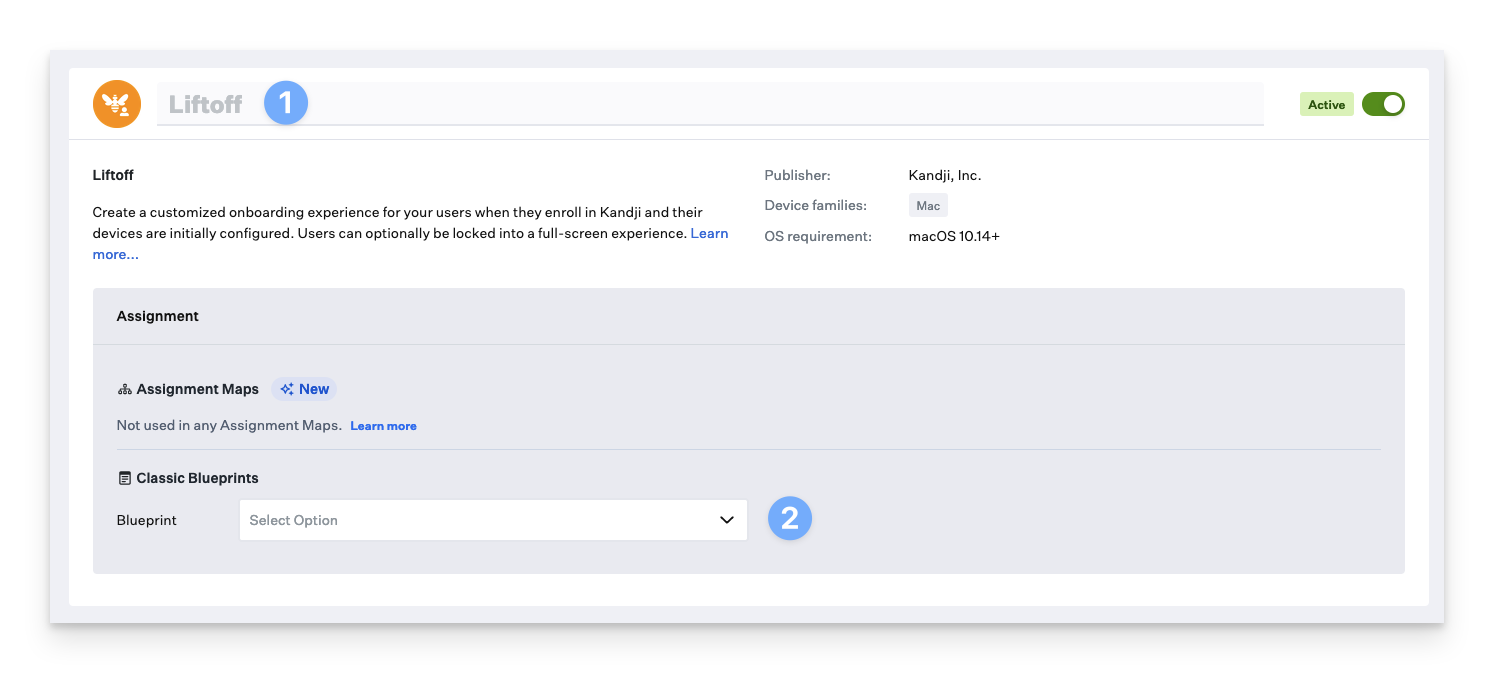Click the sparkle icon in New badge
This screenshot has width=1494, height=673.
point(287,389)
